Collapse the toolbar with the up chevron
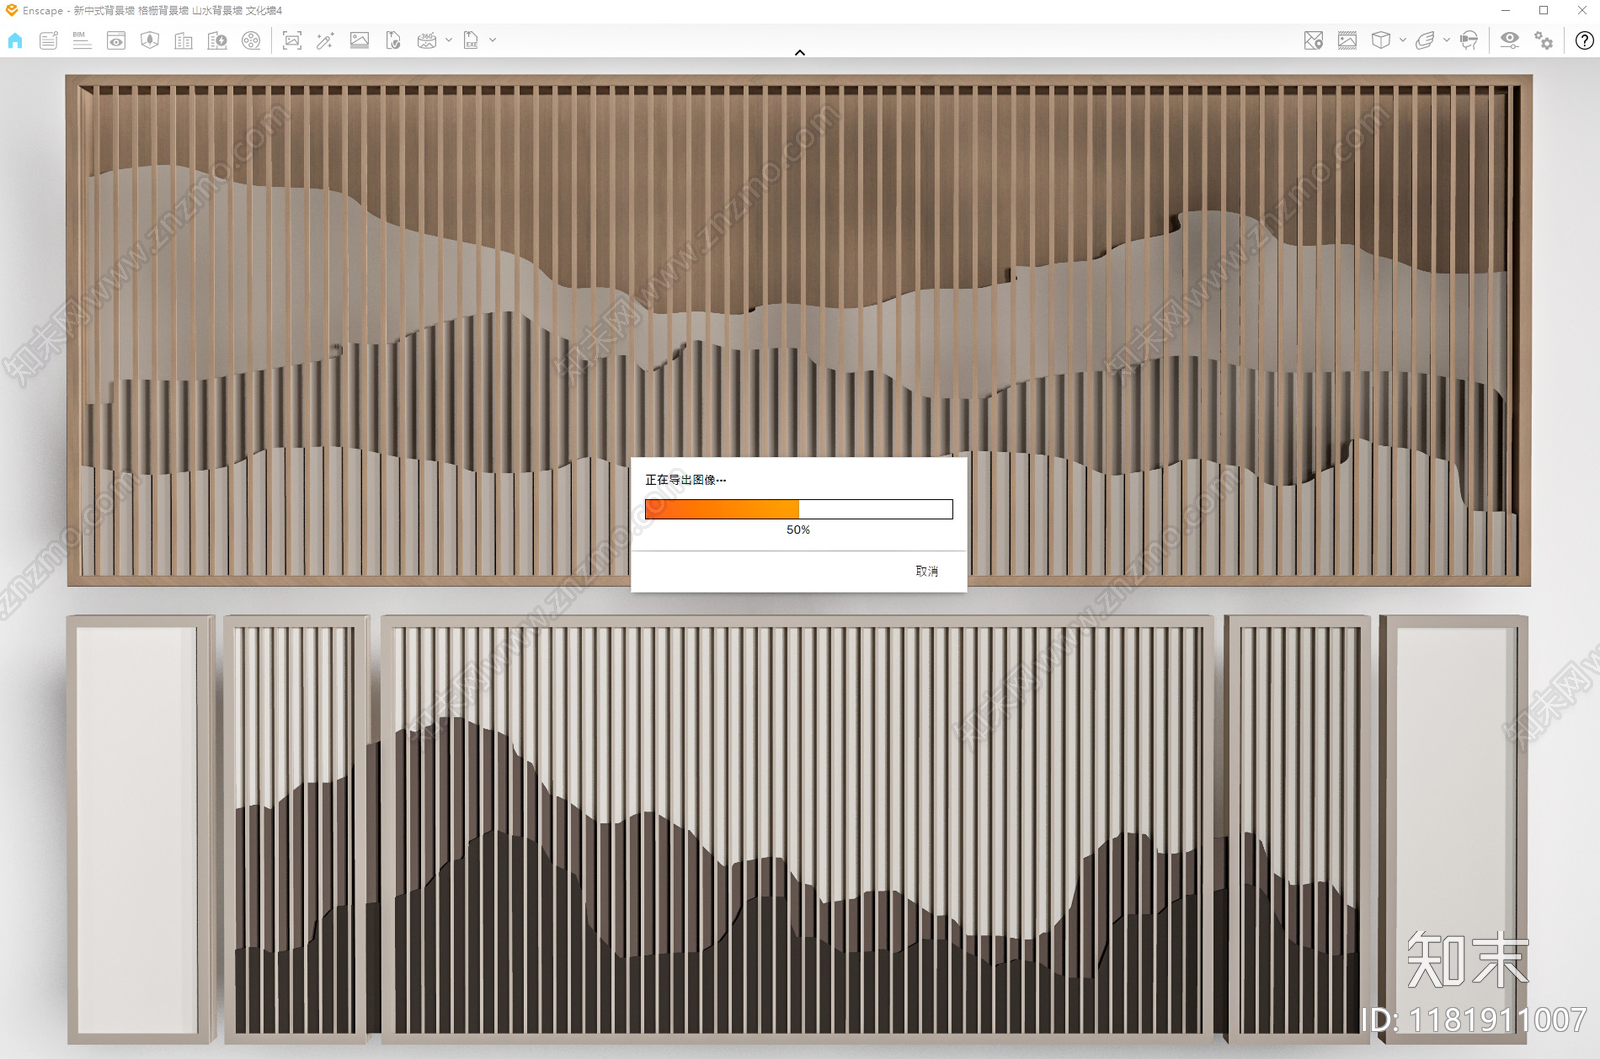Screen dimensions: 1600x1059 (800, 52)
